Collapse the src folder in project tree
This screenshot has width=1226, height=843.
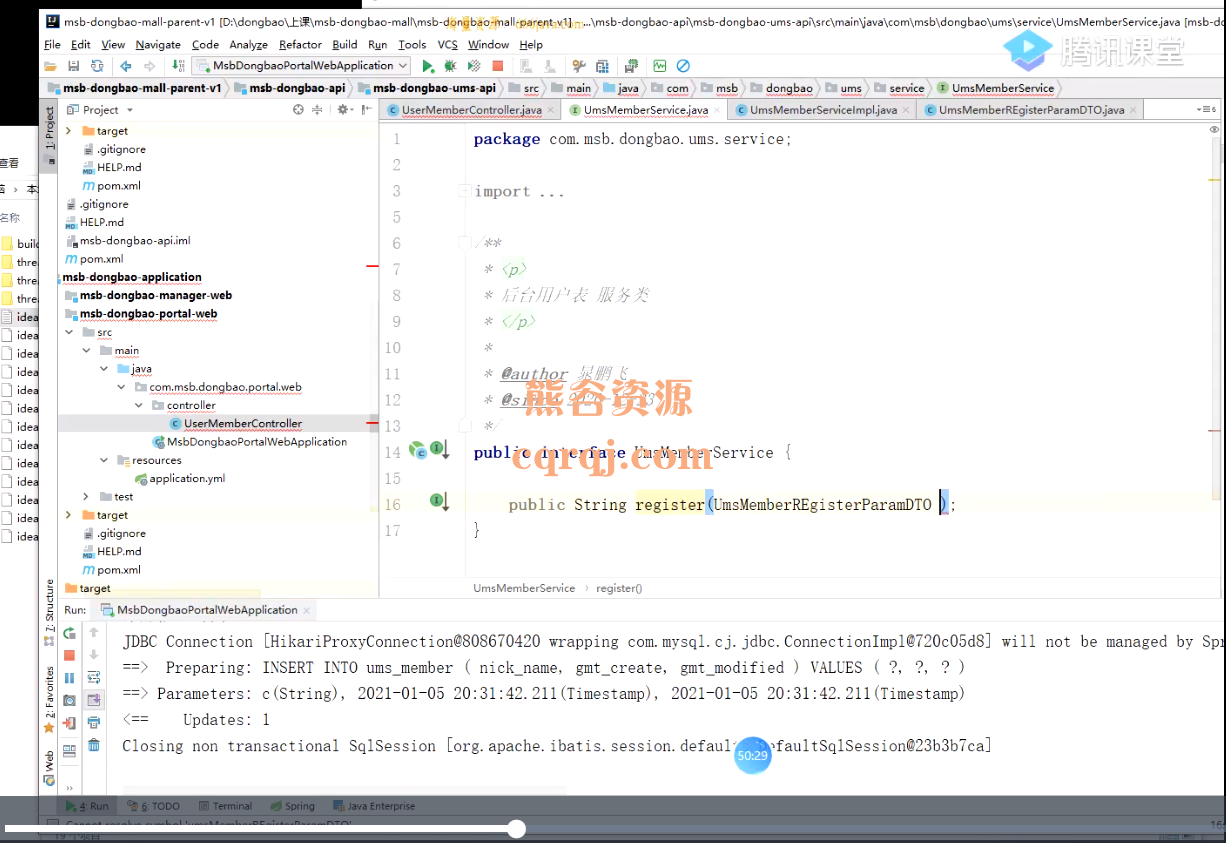point(70,332)
